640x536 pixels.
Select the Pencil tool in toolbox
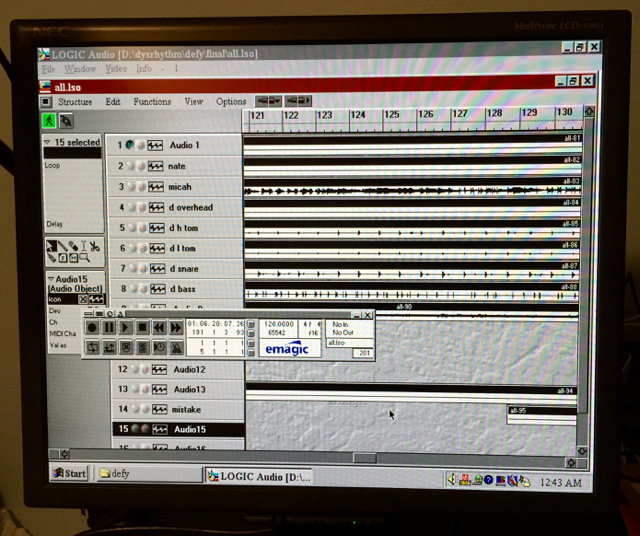point(62,246)
